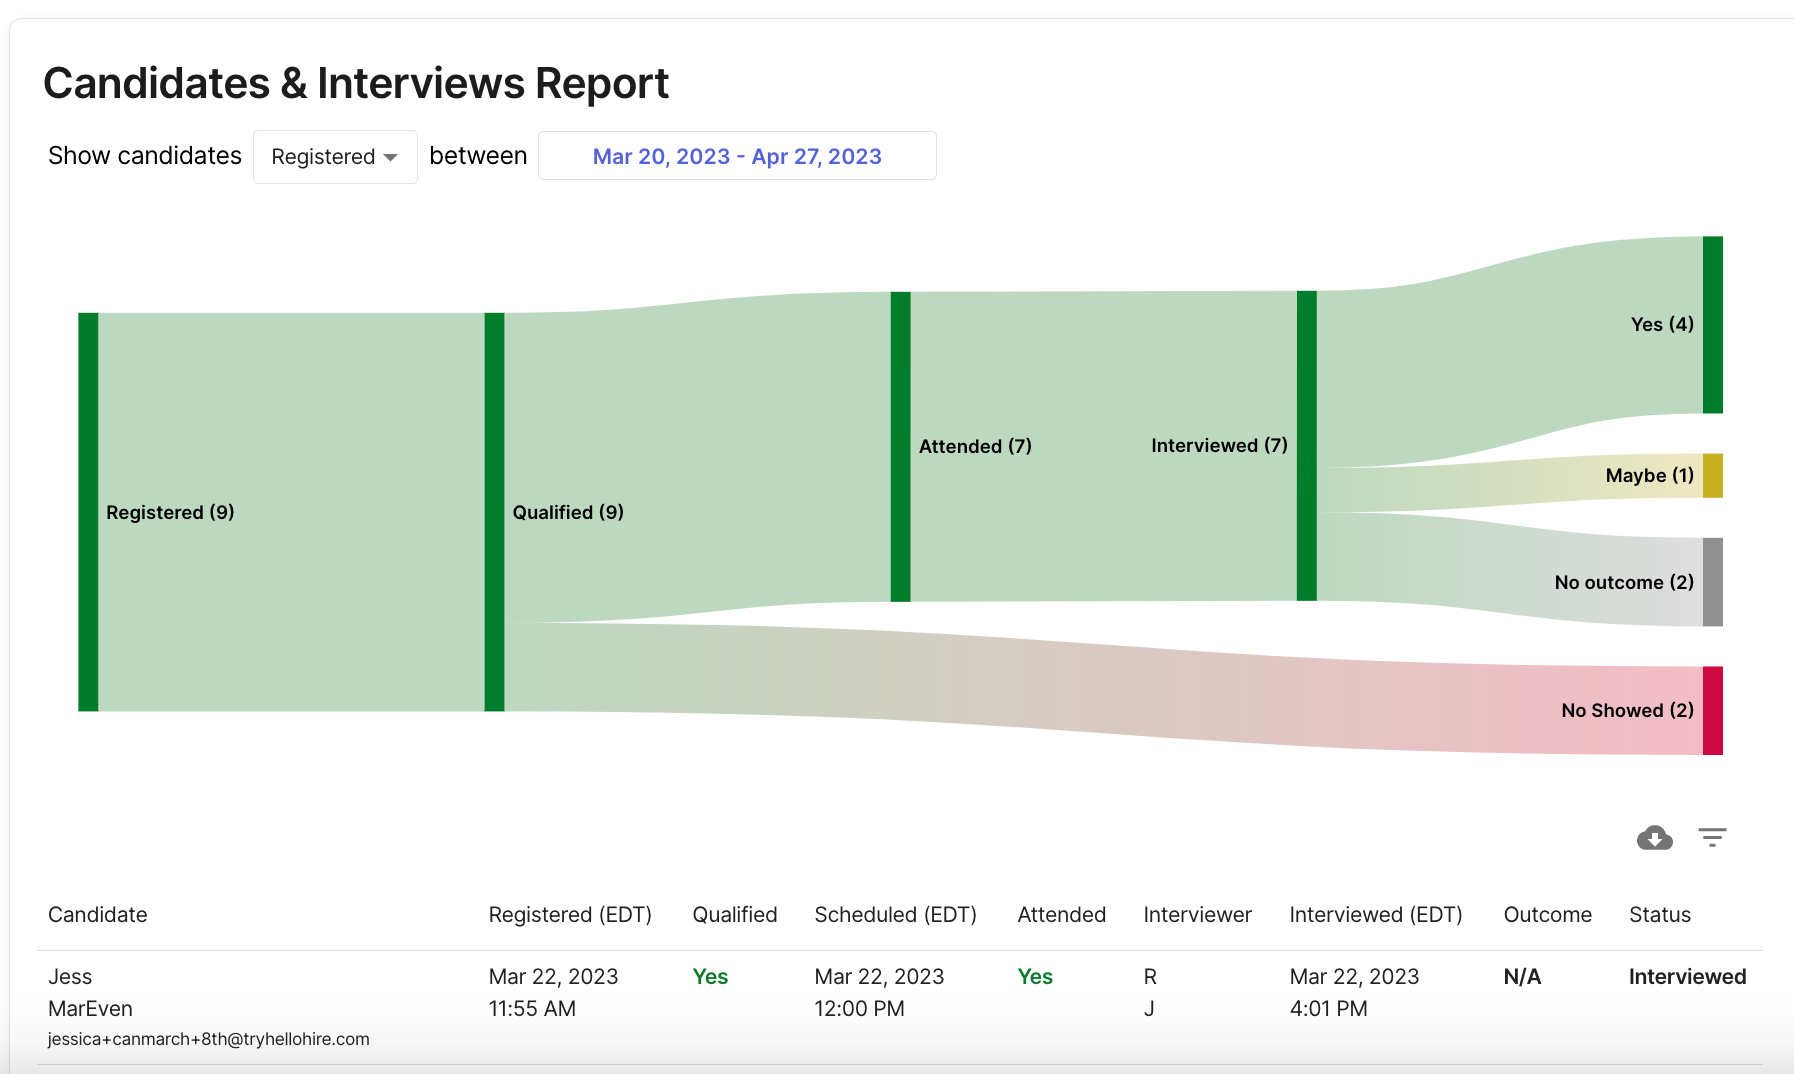This screenshot has width=1794, height=1074.
Task: Select registered time Mar 22, 2023 11:55 AM
Action: pos(553,992)
